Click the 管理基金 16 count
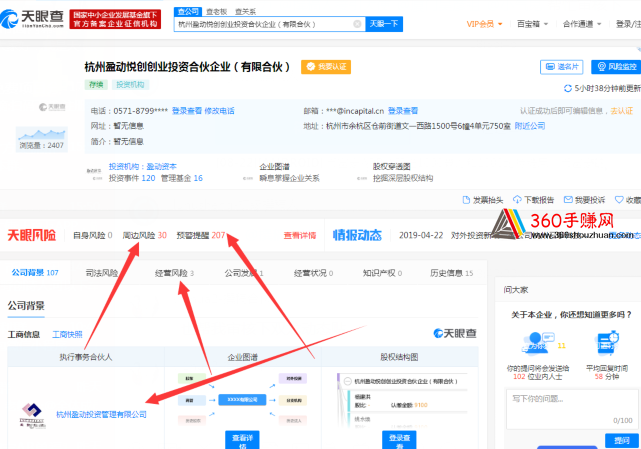This screenshot has width=641, height=449. point(182,178)
